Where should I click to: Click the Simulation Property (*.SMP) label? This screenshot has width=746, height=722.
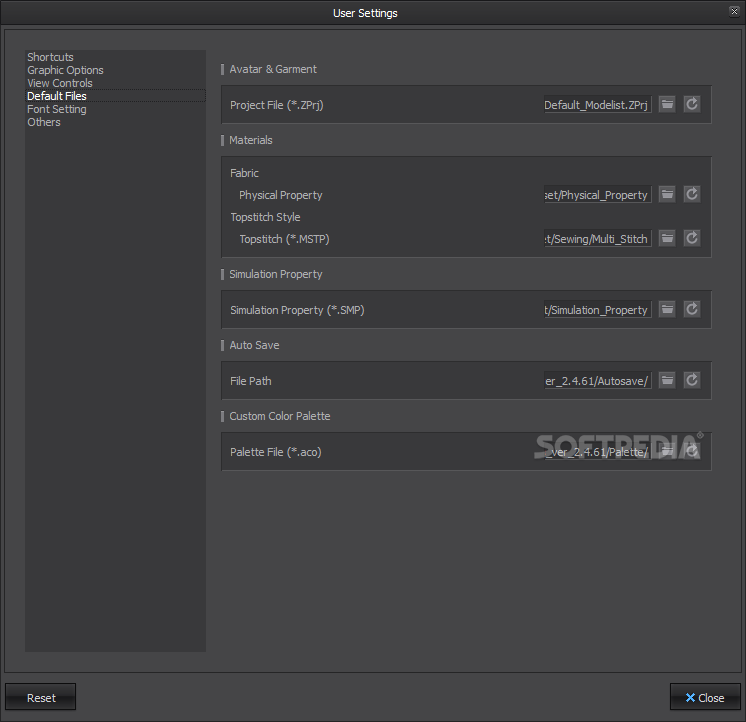(x=297, y=310)
